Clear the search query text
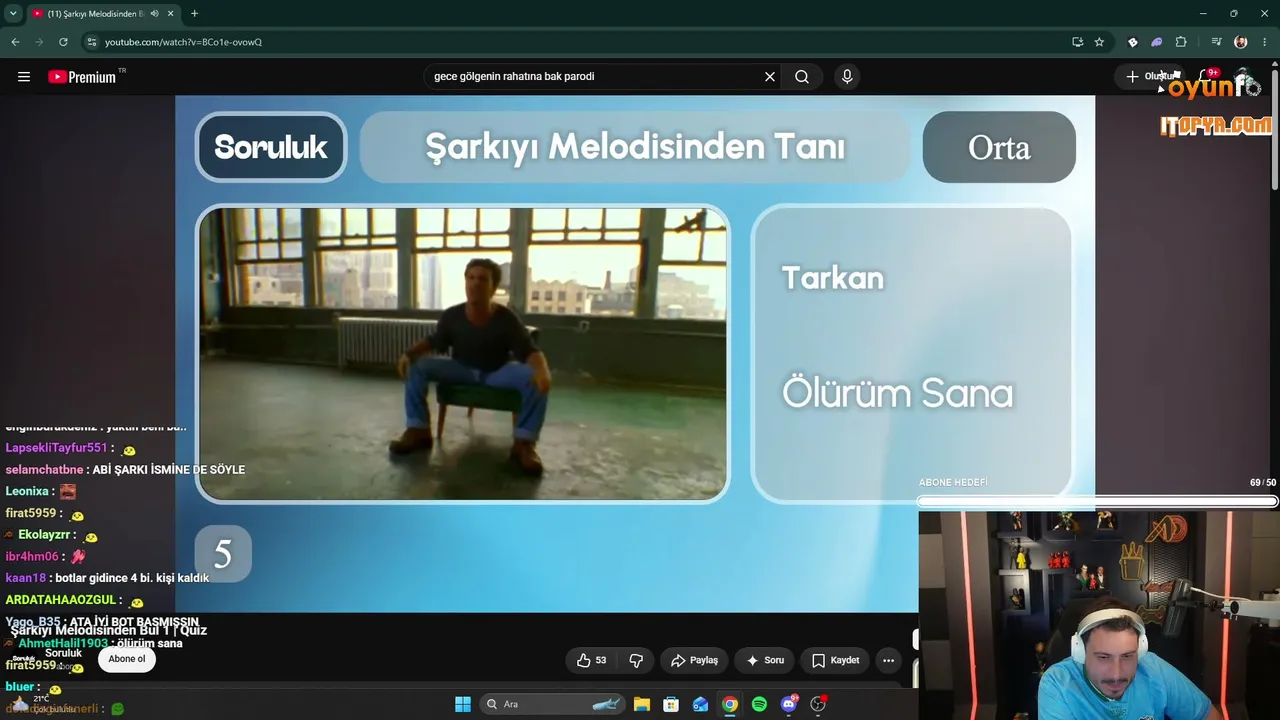This screenshot has width=1280, height=720. pos(770,77)
